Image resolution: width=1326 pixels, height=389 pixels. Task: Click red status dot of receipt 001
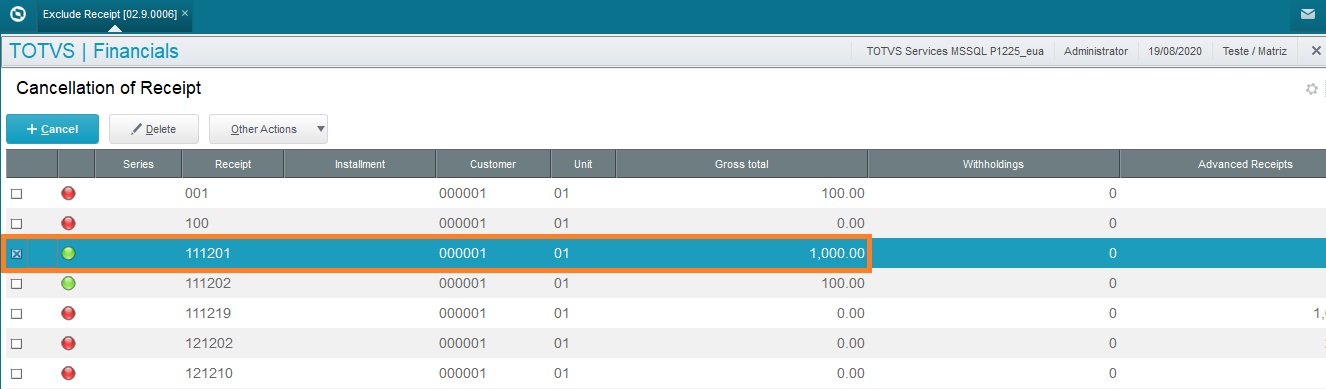68,193
